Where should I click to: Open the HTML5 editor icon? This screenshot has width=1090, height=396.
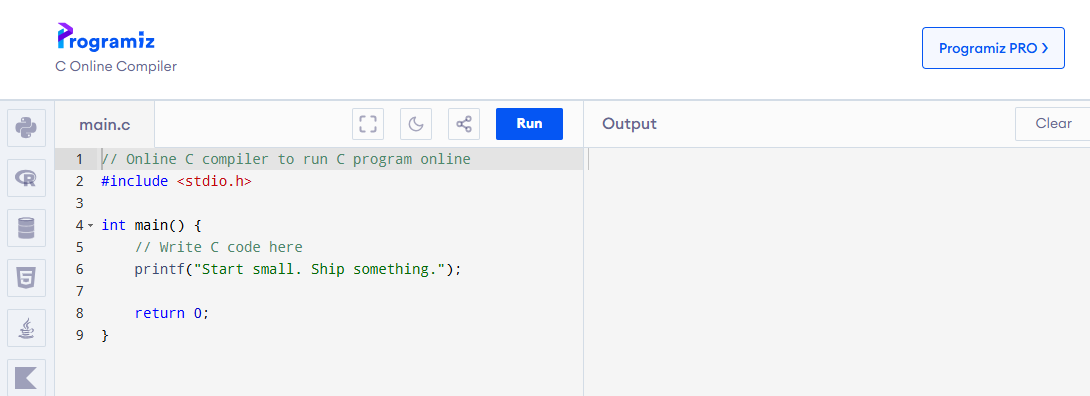pos(26,278)
